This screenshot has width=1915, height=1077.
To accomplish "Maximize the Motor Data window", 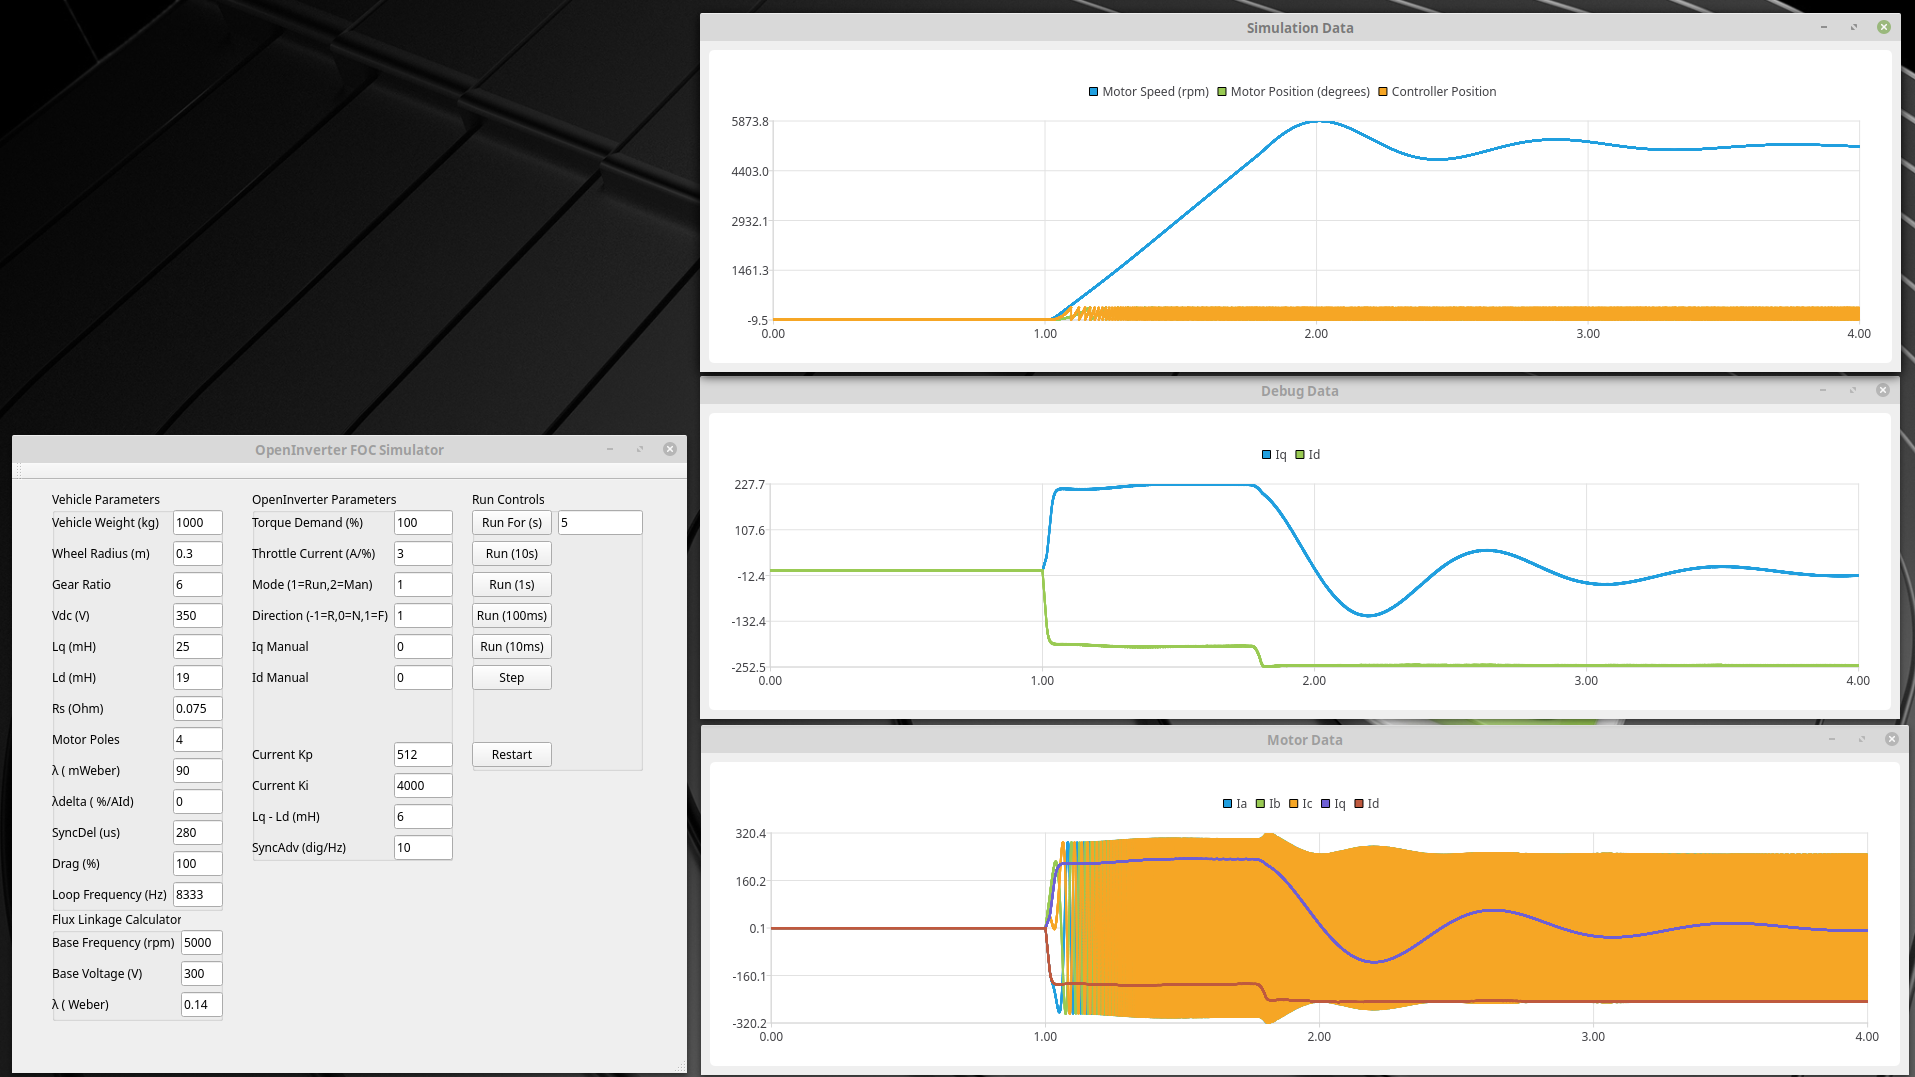I will click(x=1862, y=739).
